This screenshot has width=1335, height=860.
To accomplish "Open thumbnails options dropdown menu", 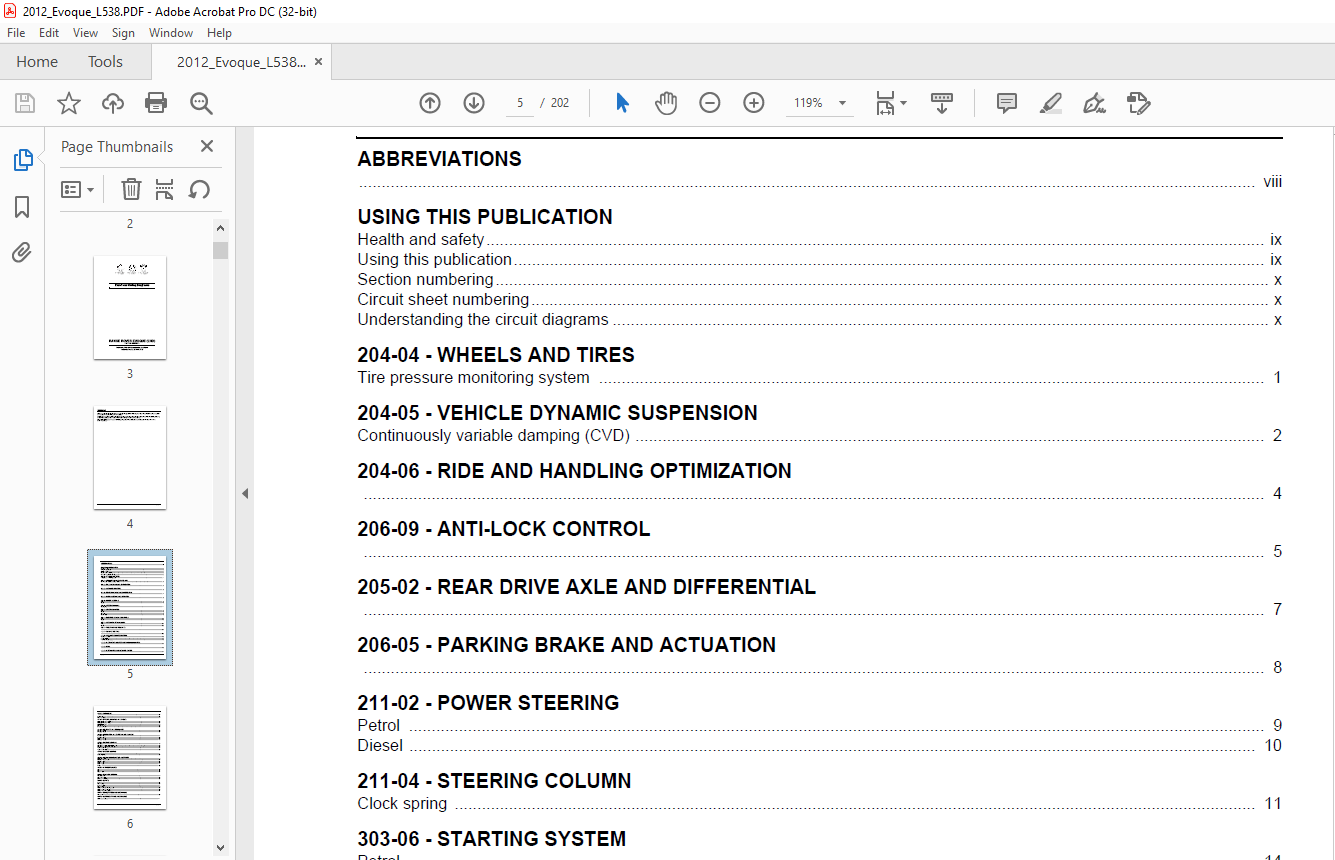I will [x=78, y=189].
